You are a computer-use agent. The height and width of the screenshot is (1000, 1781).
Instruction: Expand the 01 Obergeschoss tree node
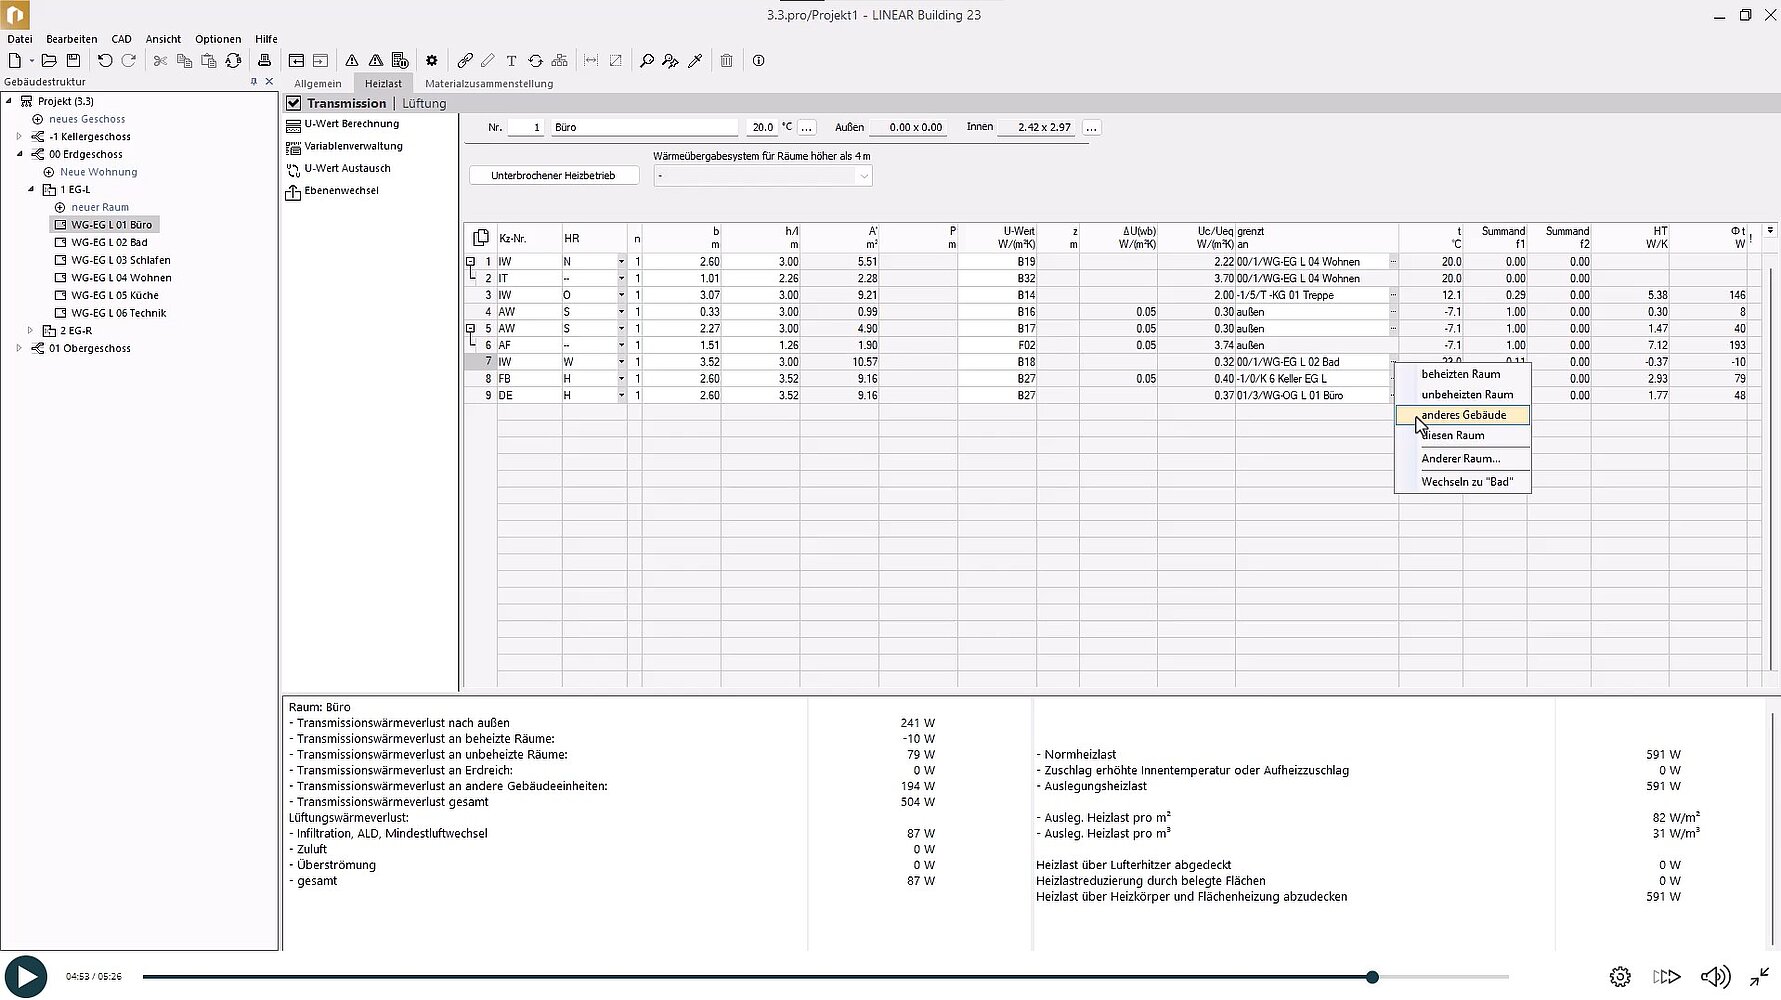pyautogui.click(x=19, y=348)
